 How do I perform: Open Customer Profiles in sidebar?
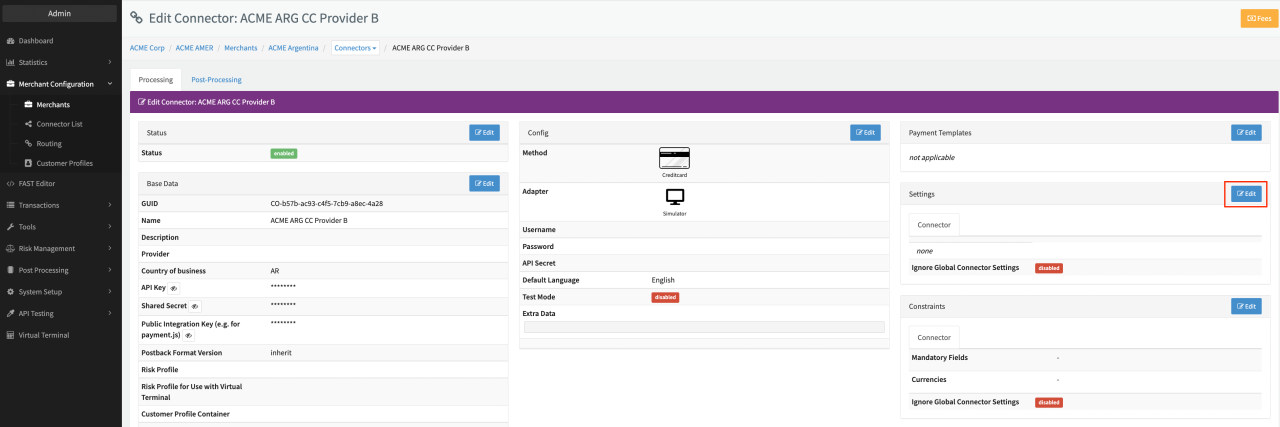tap(64, 163)
